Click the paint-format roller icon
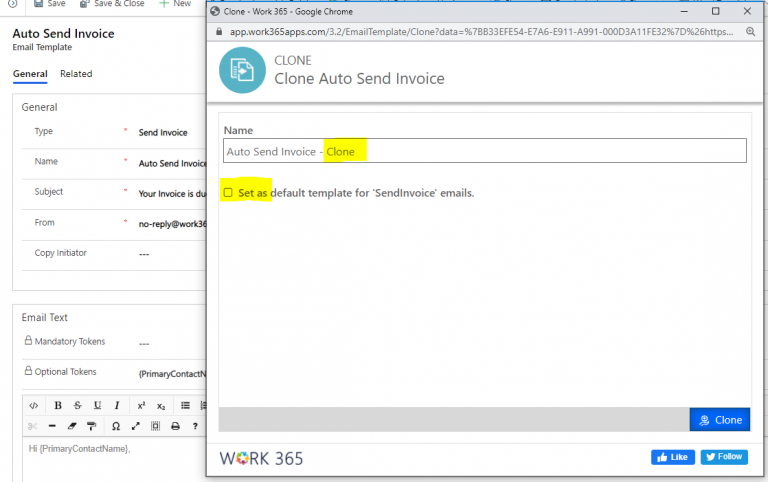The height and width of the screenshot is (482, 768). point(92,426)
